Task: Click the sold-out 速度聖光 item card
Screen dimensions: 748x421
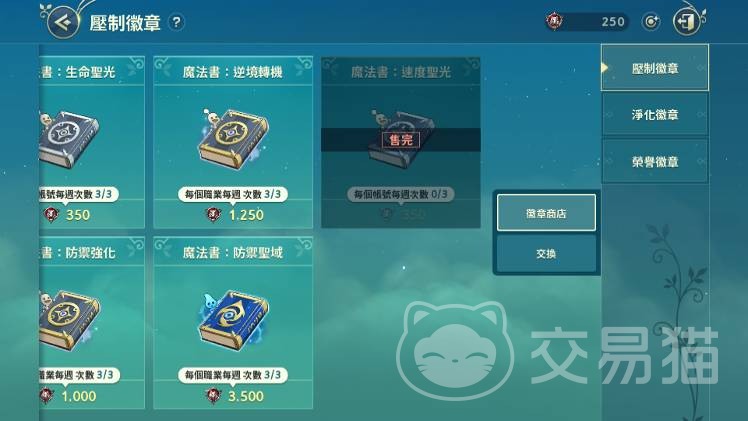Action: click(401, 142)
